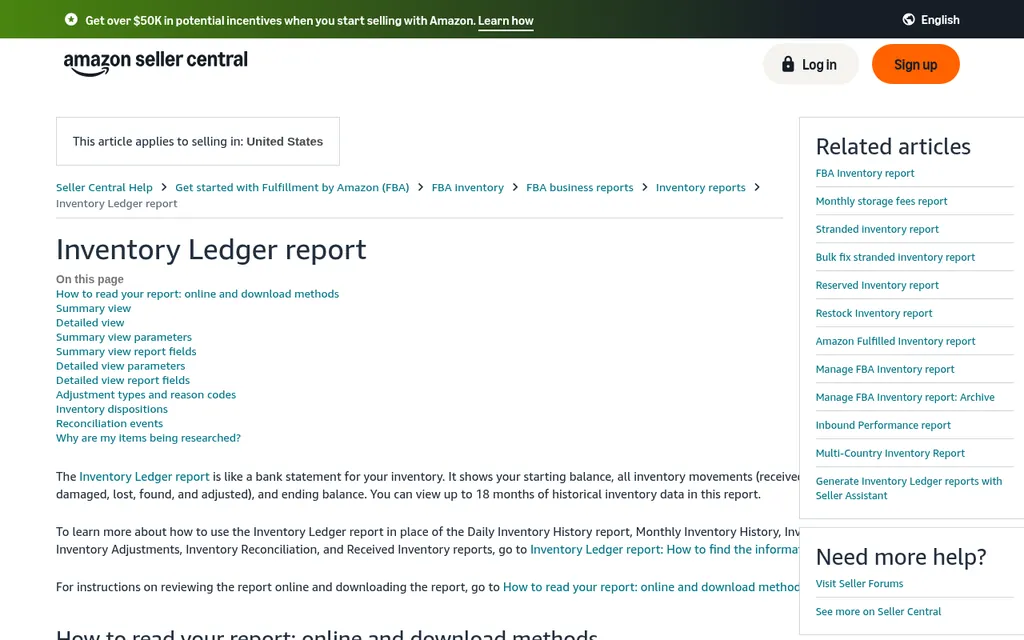
Task: Jump to Reconciliation events section
Action: pos(110,423)
